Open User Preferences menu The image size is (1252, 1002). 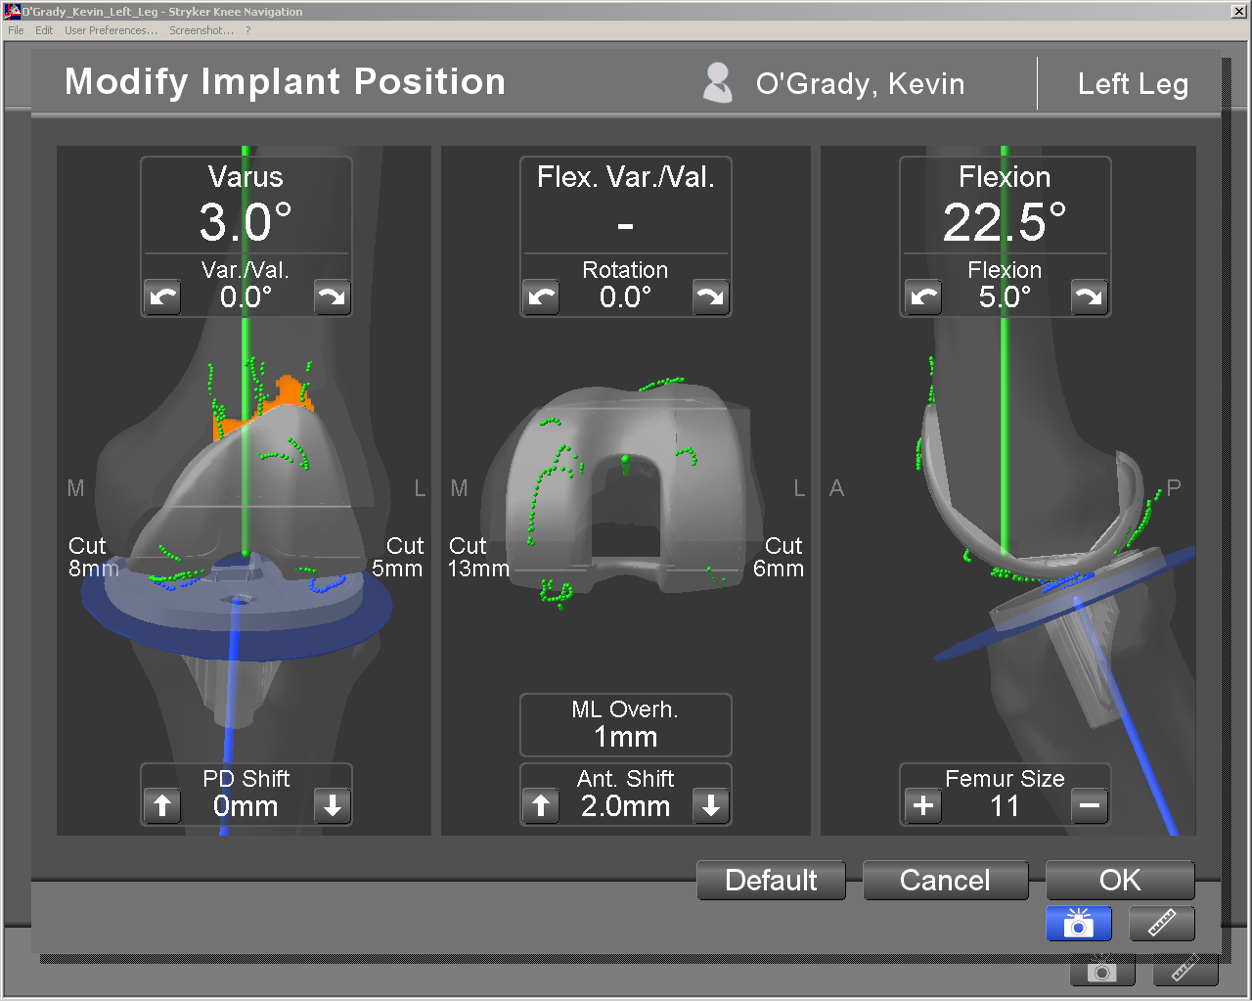[x=111, y=31]
